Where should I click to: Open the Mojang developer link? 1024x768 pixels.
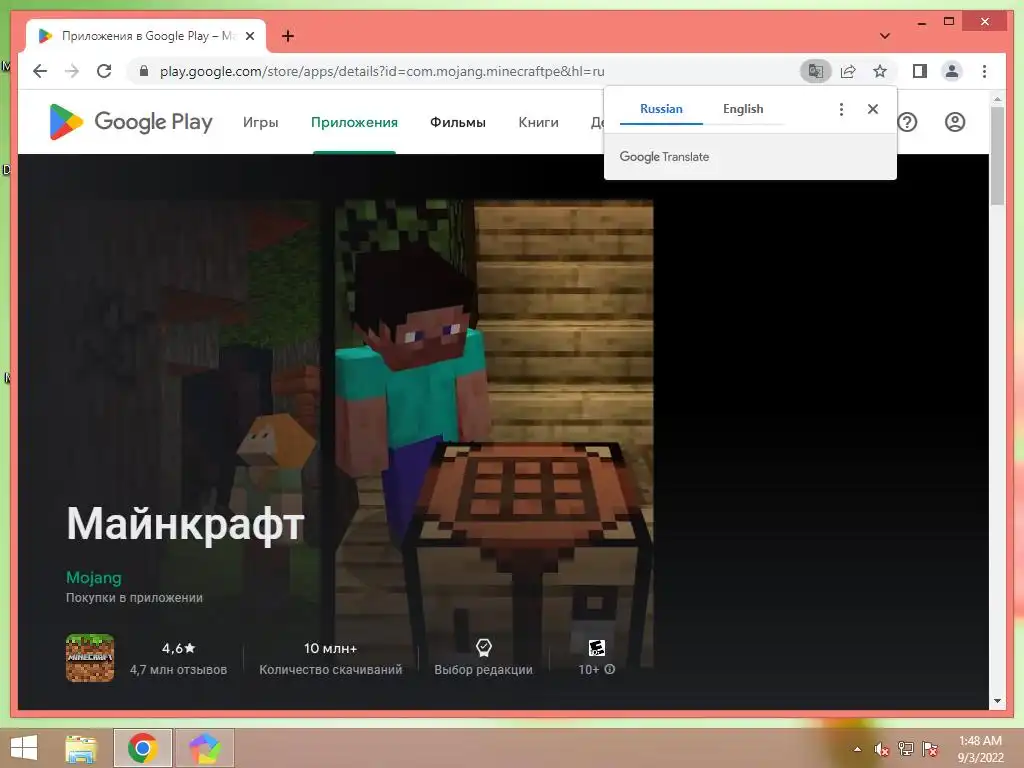tap(93, 577)
